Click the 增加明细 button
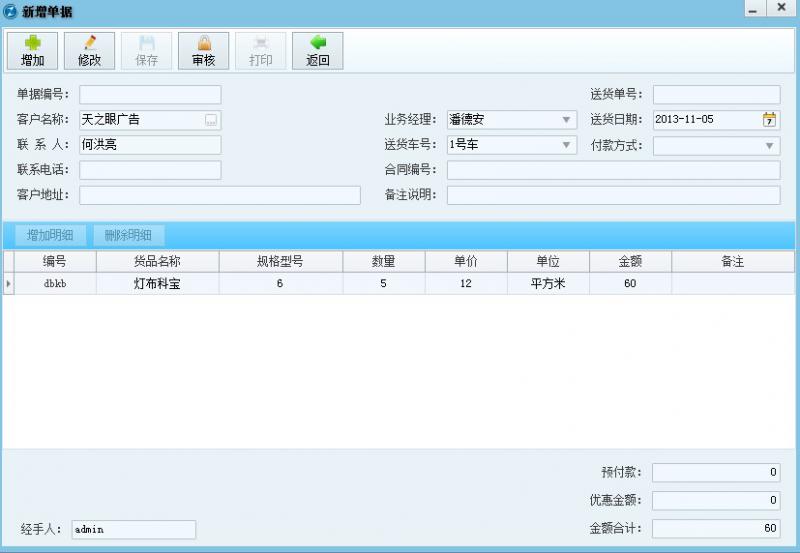The width and height of the screenshot is (800, 553). click(50, 236)
